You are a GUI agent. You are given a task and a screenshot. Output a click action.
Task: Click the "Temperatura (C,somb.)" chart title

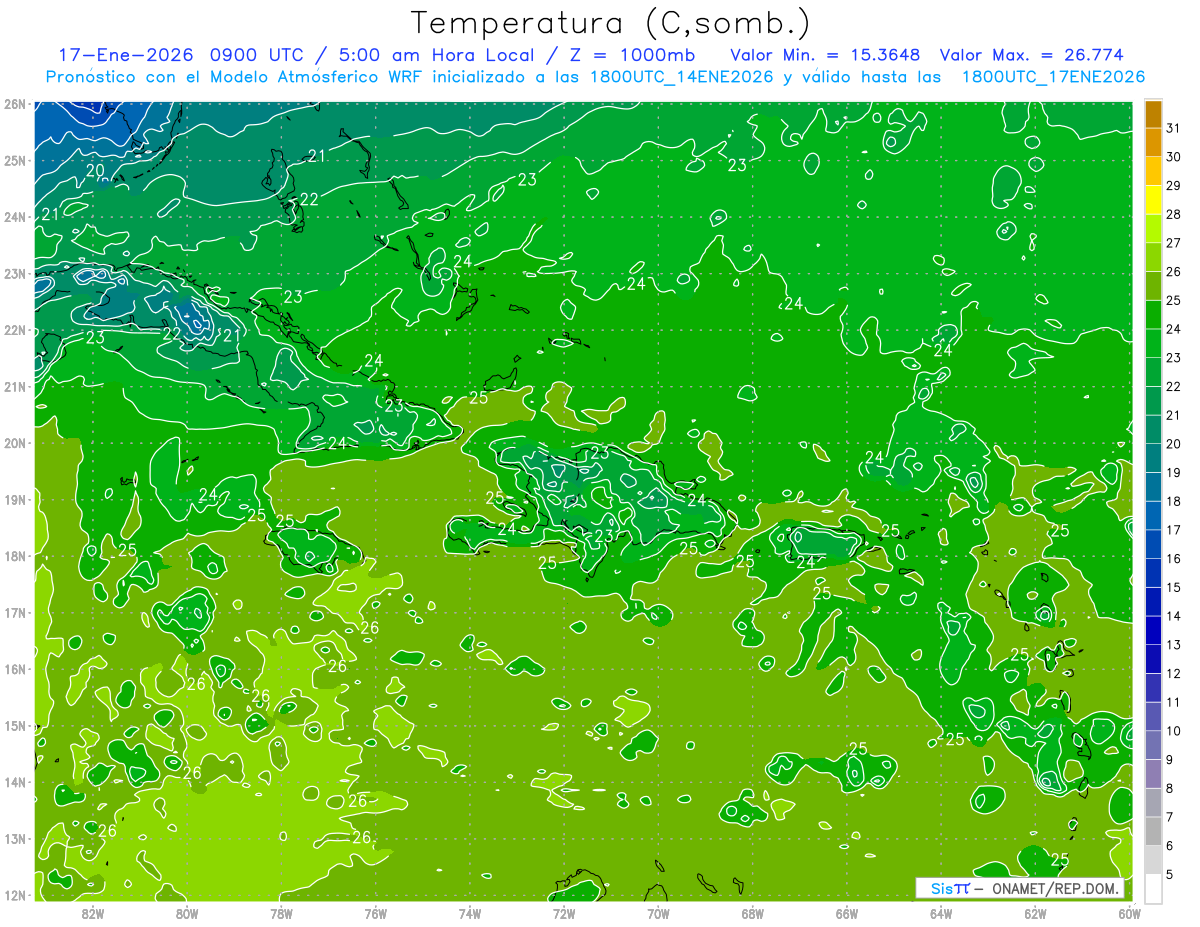(610, 23)
